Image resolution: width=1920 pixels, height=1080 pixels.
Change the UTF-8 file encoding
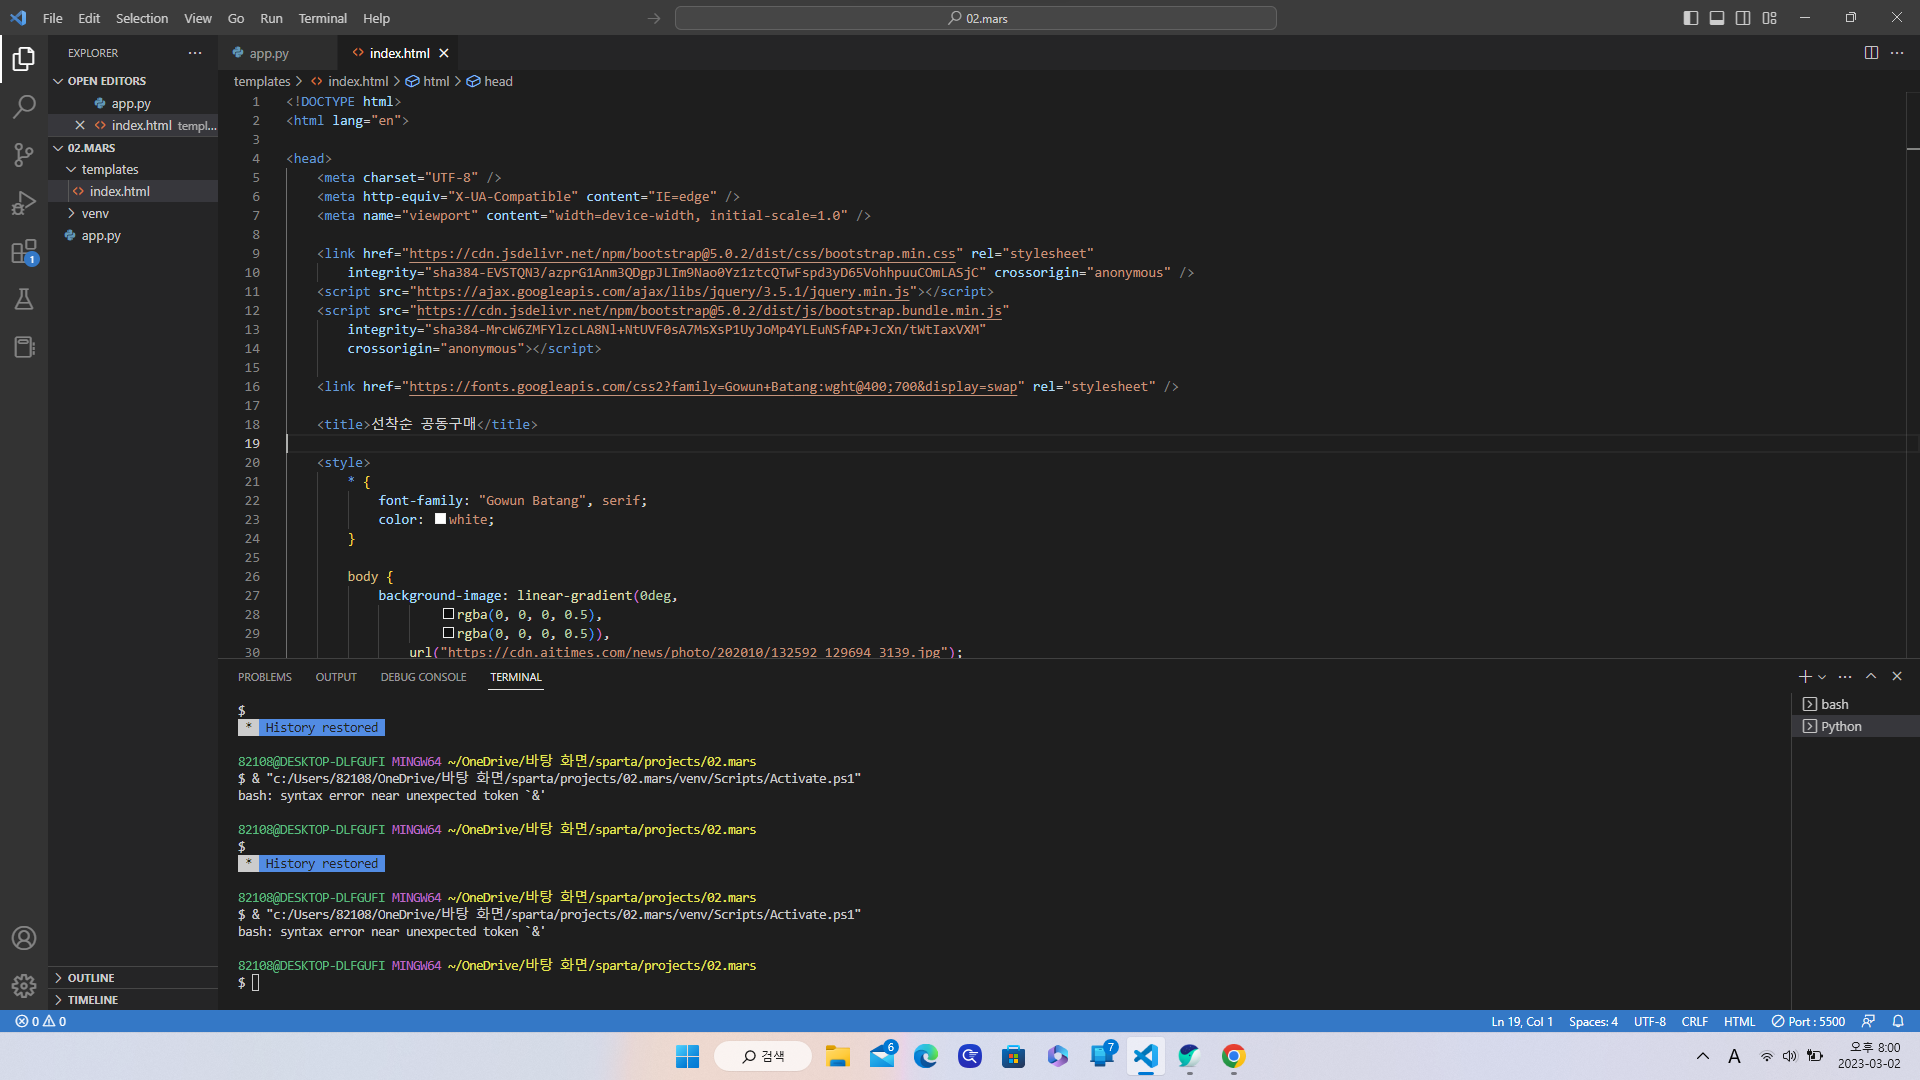click(x=1650, y=1022)
